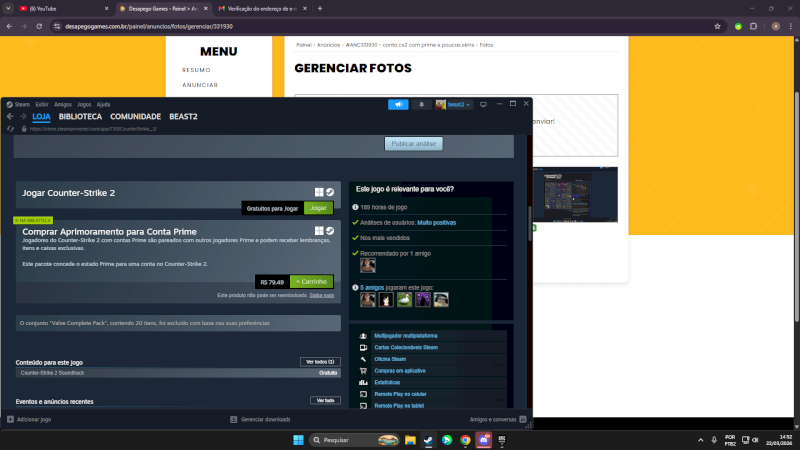The image size is (800, 450).
Task: Click the duck avatar among friends
Action: coord(404,299)
